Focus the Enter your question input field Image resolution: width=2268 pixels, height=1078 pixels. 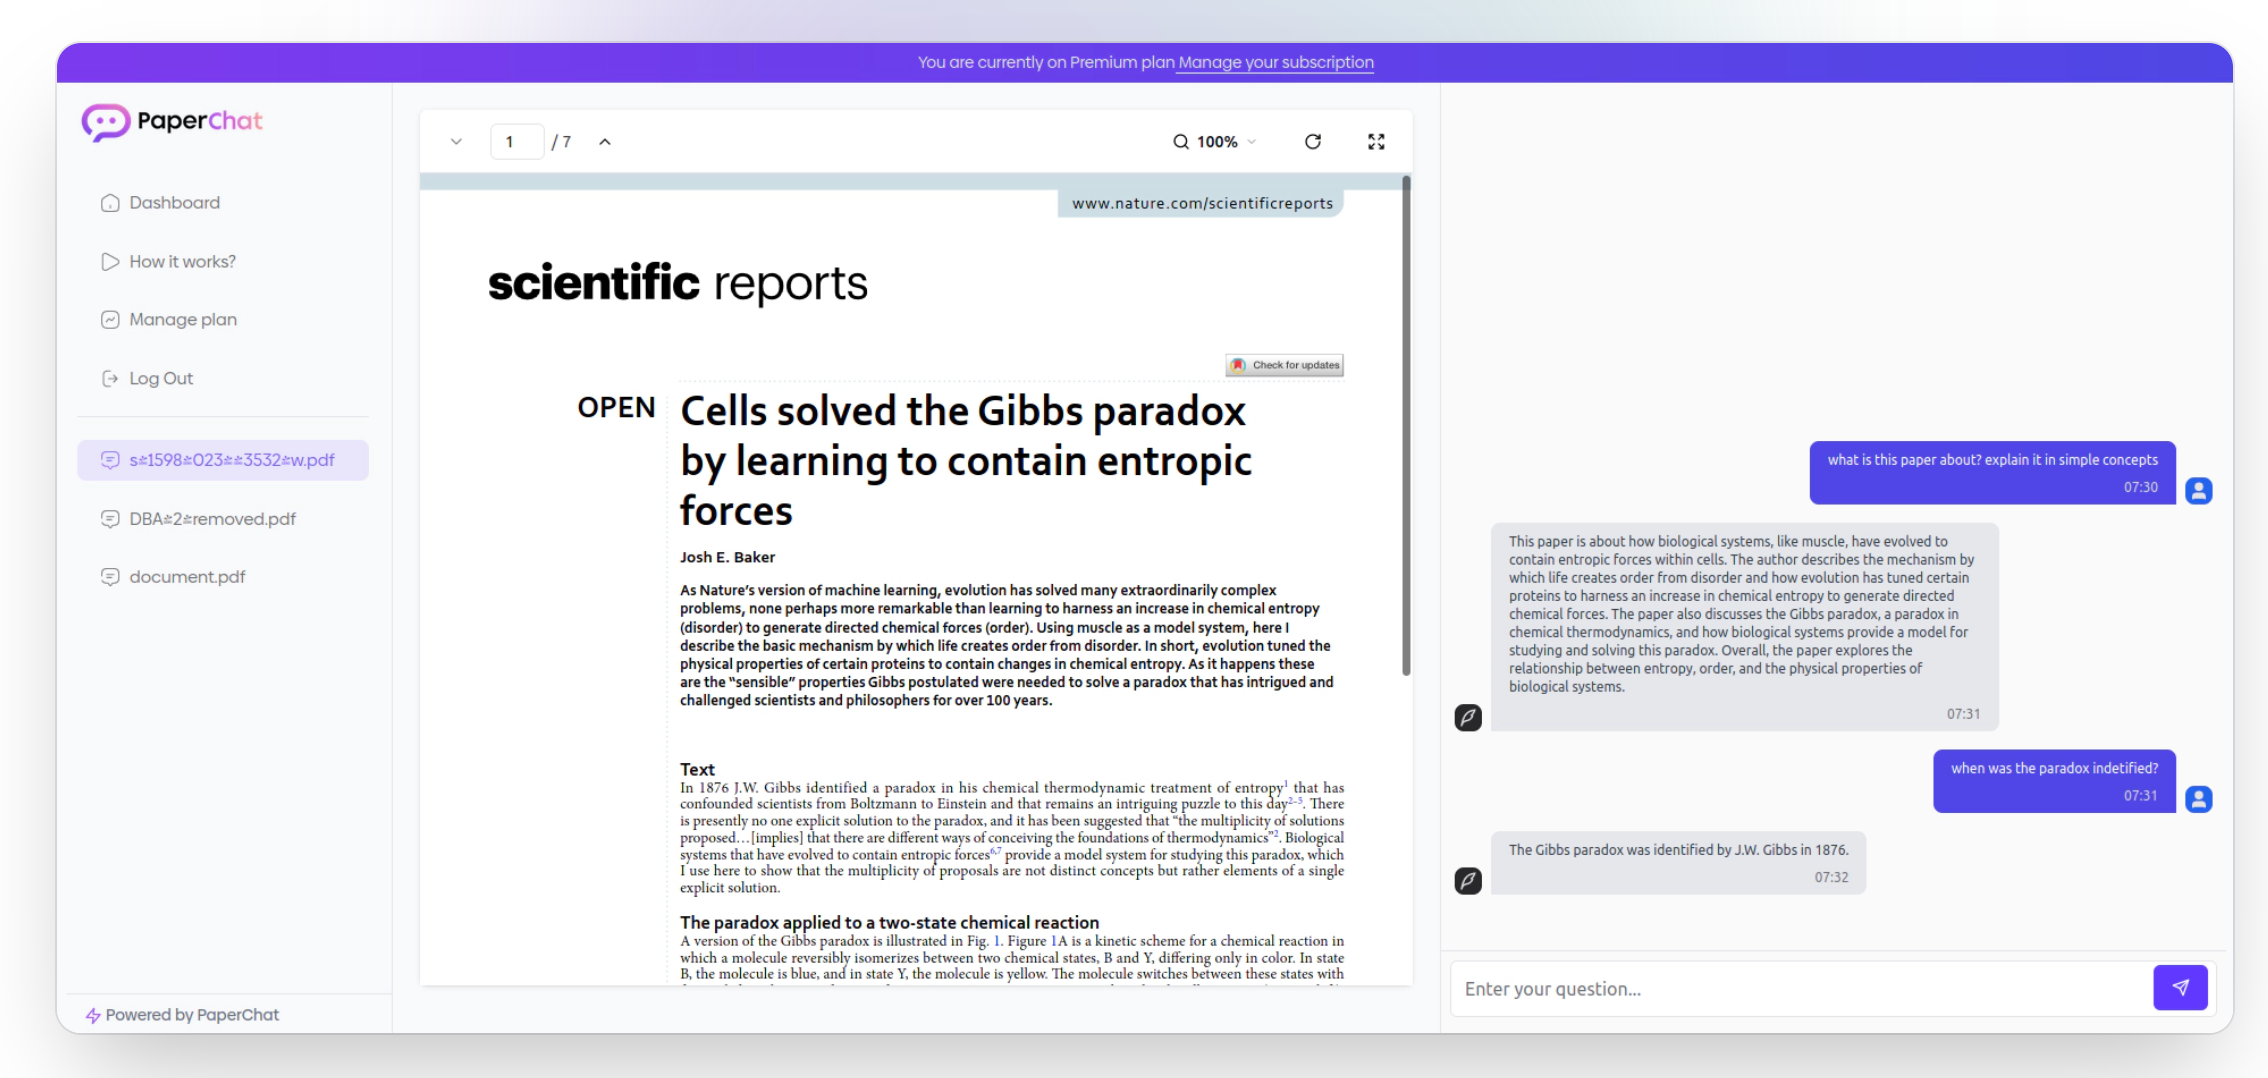point(1800,989)
